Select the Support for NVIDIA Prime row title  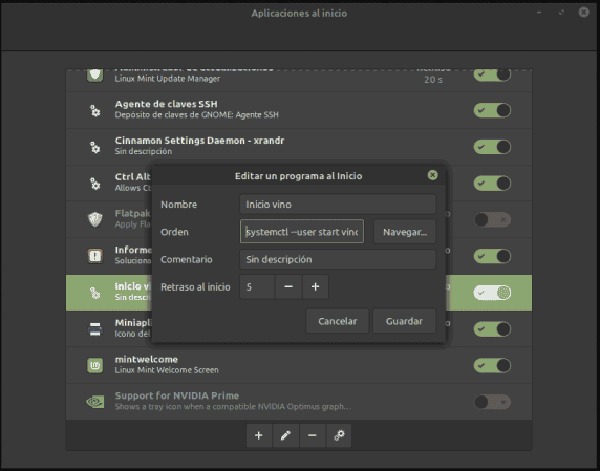click(177, 396)
